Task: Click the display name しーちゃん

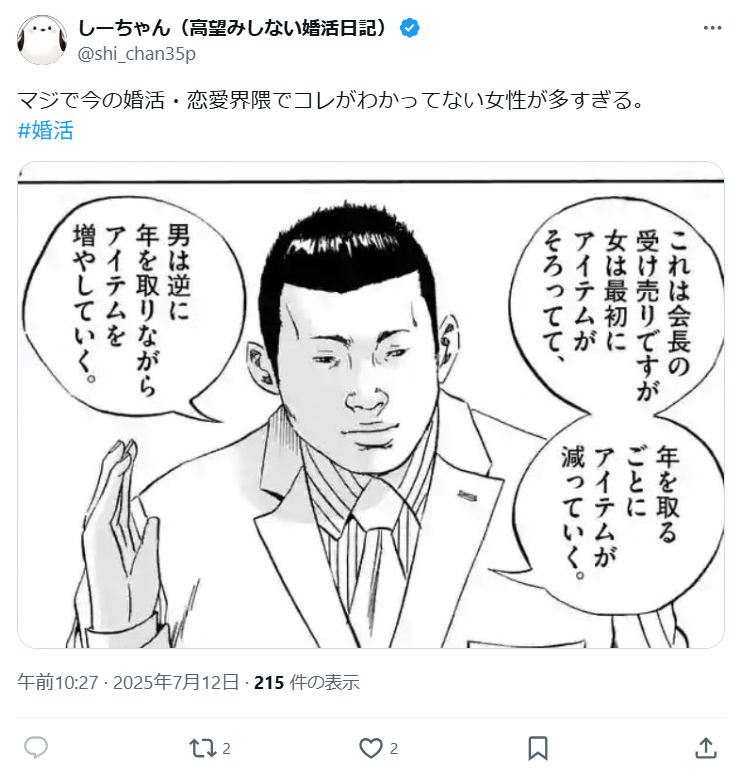Action: [124, 28]
